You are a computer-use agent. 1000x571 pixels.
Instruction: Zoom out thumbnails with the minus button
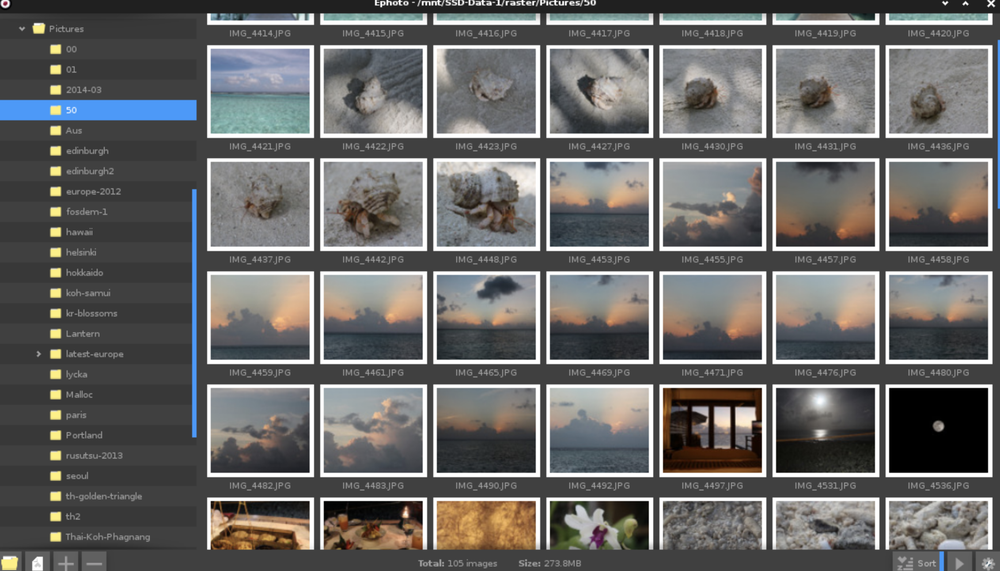(93, 562)
